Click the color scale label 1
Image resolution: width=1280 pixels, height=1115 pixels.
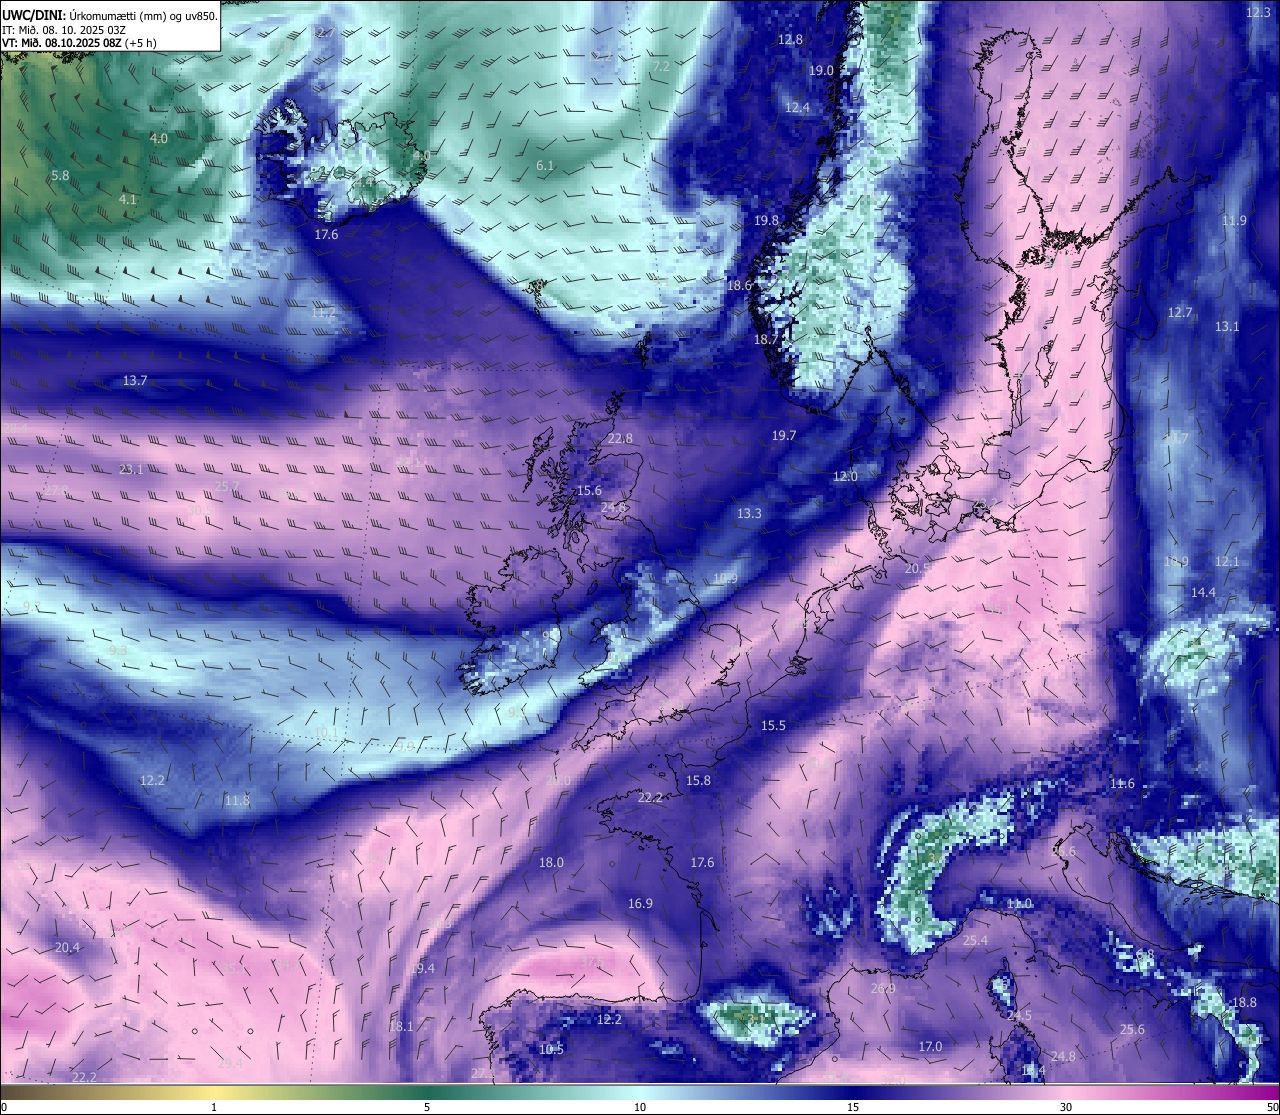point(214,1107)
